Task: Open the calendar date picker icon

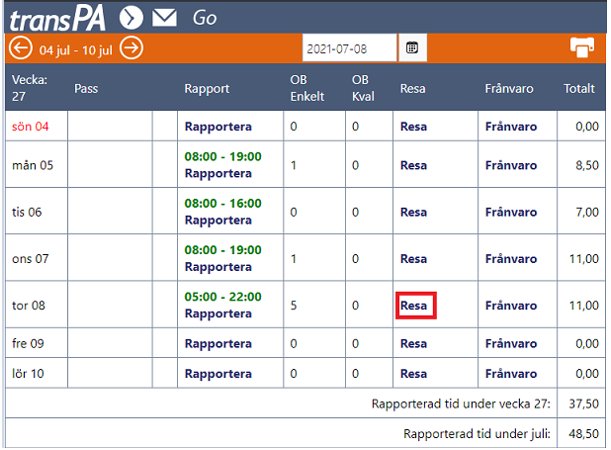Action: pos(412,48)
